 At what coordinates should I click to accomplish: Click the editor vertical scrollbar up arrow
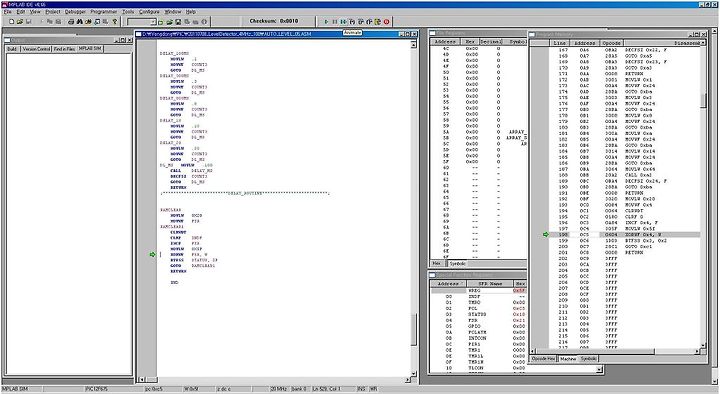pos(413,44)
